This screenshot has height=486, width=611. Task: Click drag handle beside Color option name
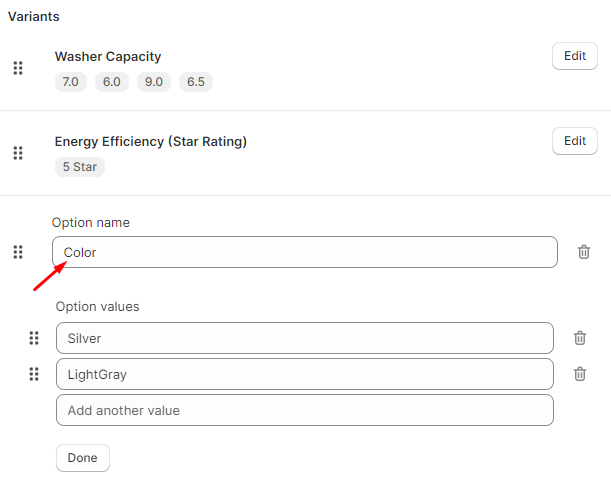pyautogui.click(x=18, y=252)
